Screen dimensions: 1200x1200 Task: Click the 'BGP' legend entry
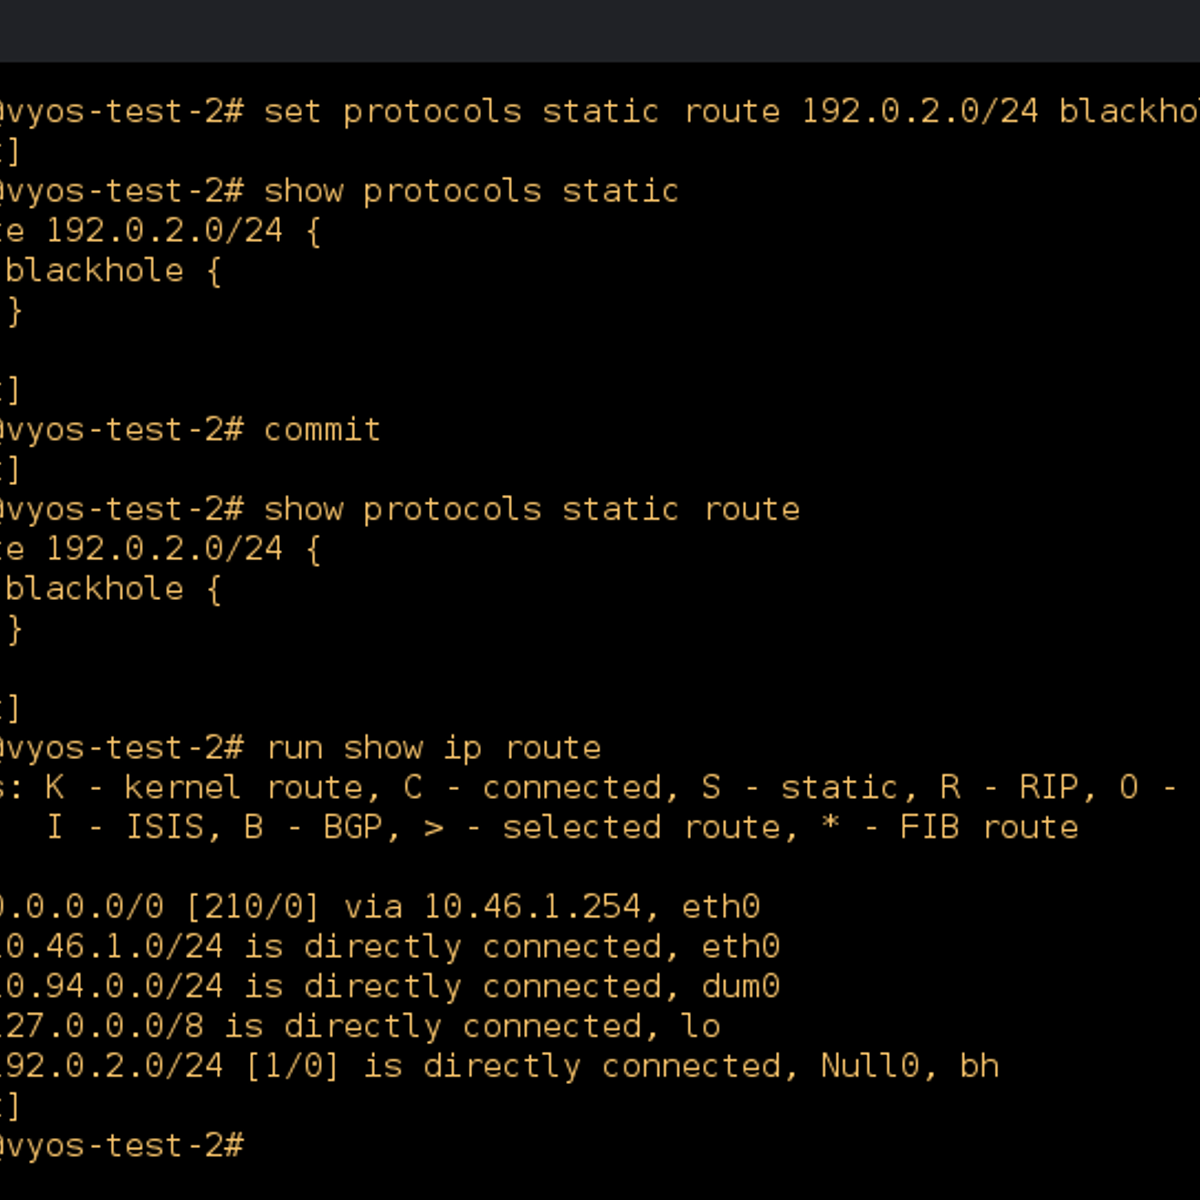[352, 828]
